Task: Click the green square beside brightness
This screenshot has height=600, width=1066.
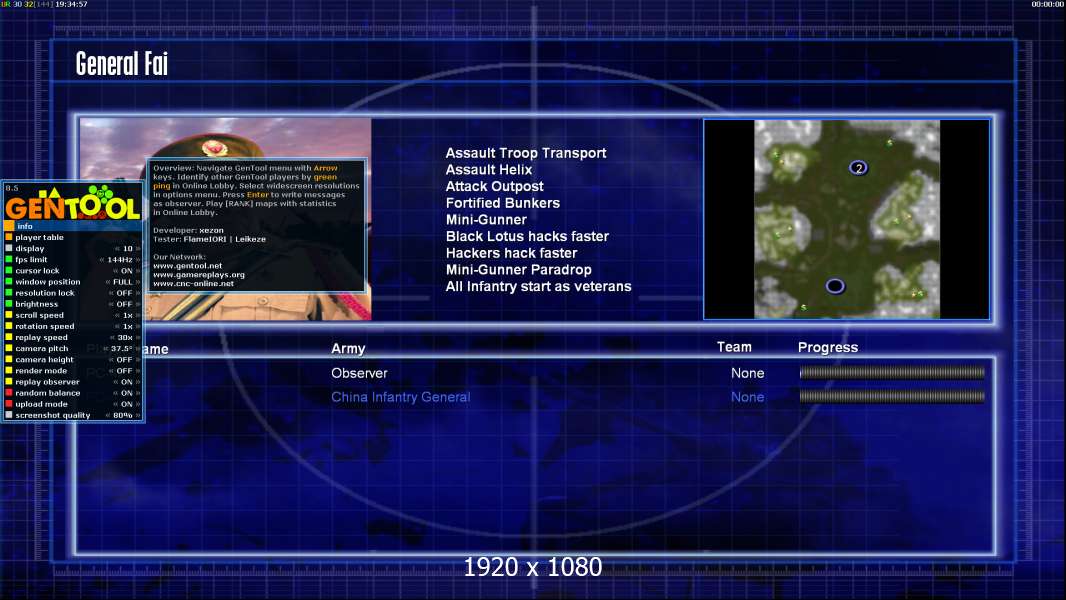Action: (x=9, y=304)
